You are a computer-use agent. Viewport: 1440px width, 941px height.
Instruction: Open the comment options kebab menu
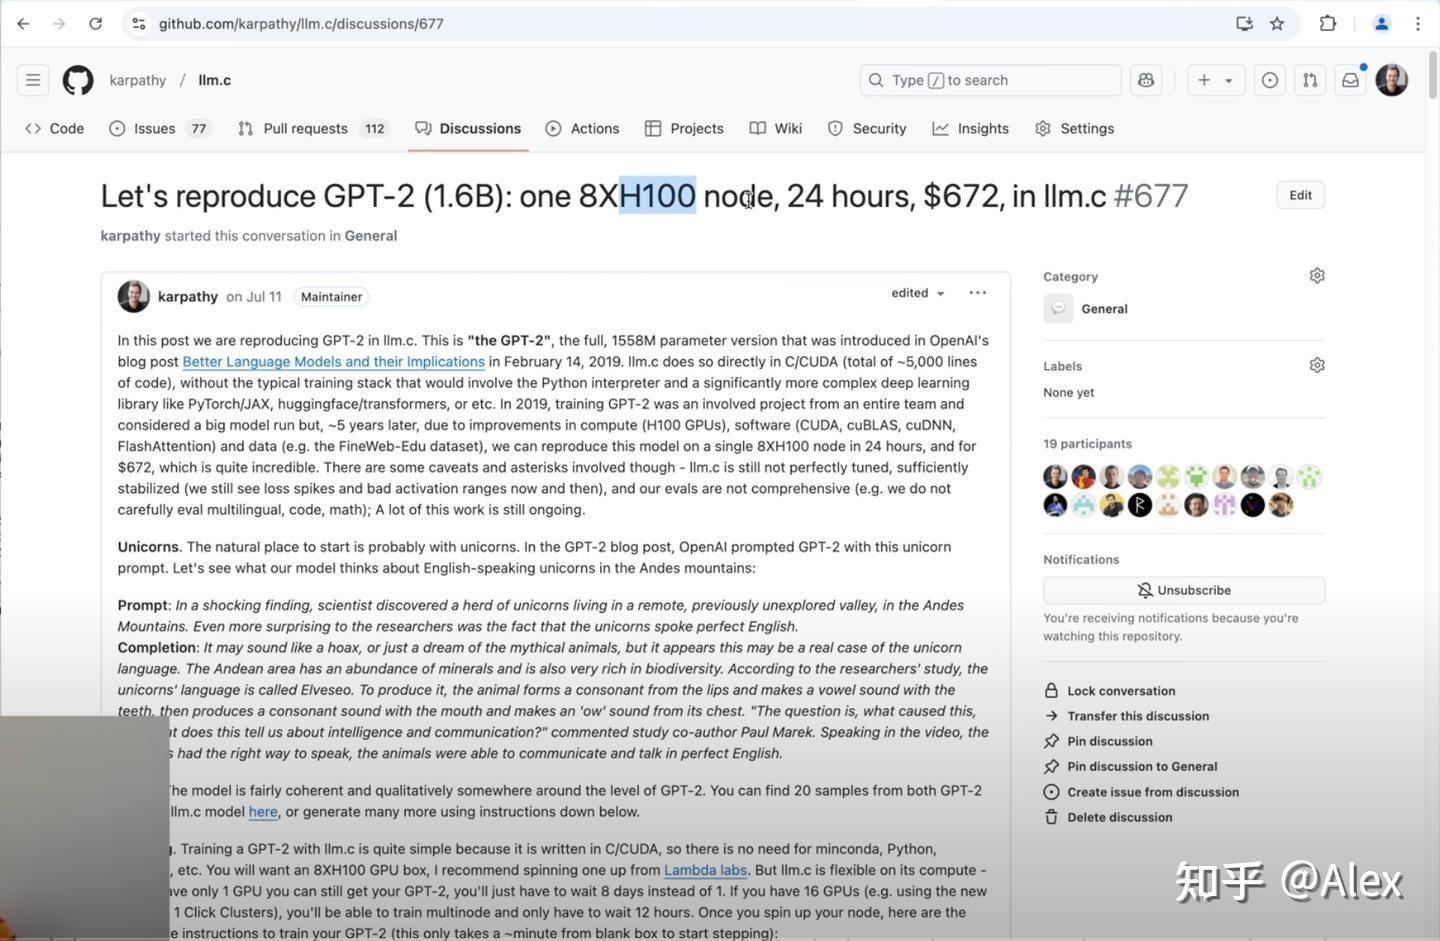pyautogui.click(x=977, y=292)
